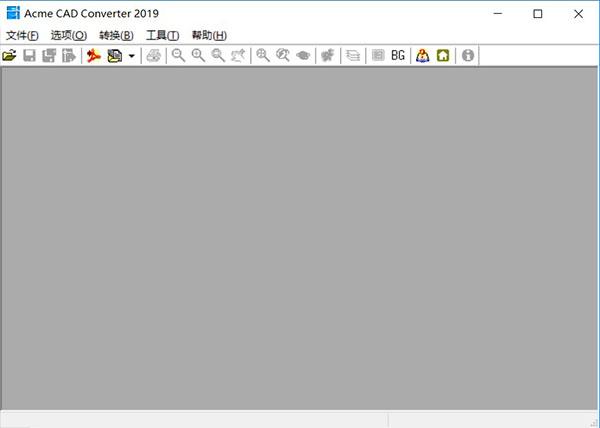Viewport: 600px width, 428px height.
Task: Open a drawing with the folder icon
Action: [10, 55]
